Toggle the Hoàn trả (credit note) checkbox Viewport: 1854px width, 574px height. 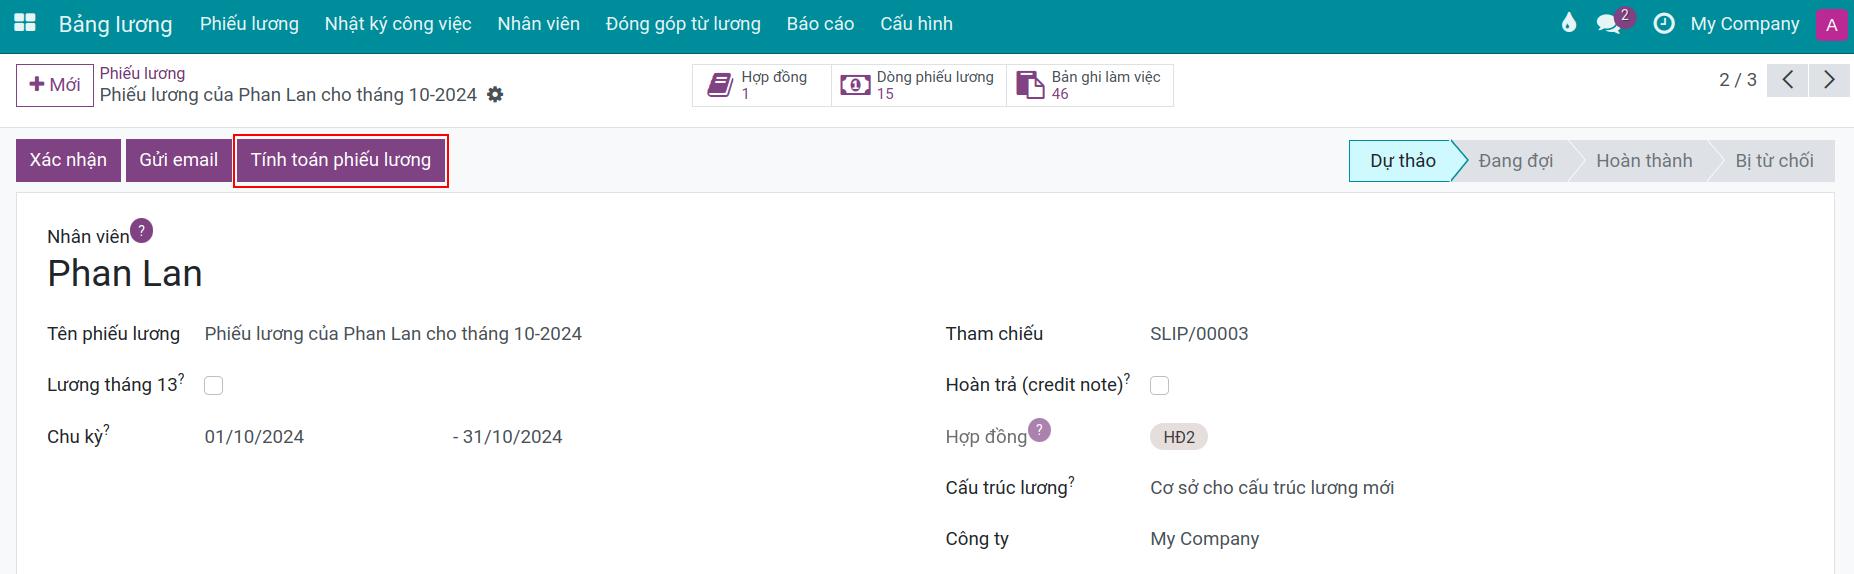pos(1159,385)
